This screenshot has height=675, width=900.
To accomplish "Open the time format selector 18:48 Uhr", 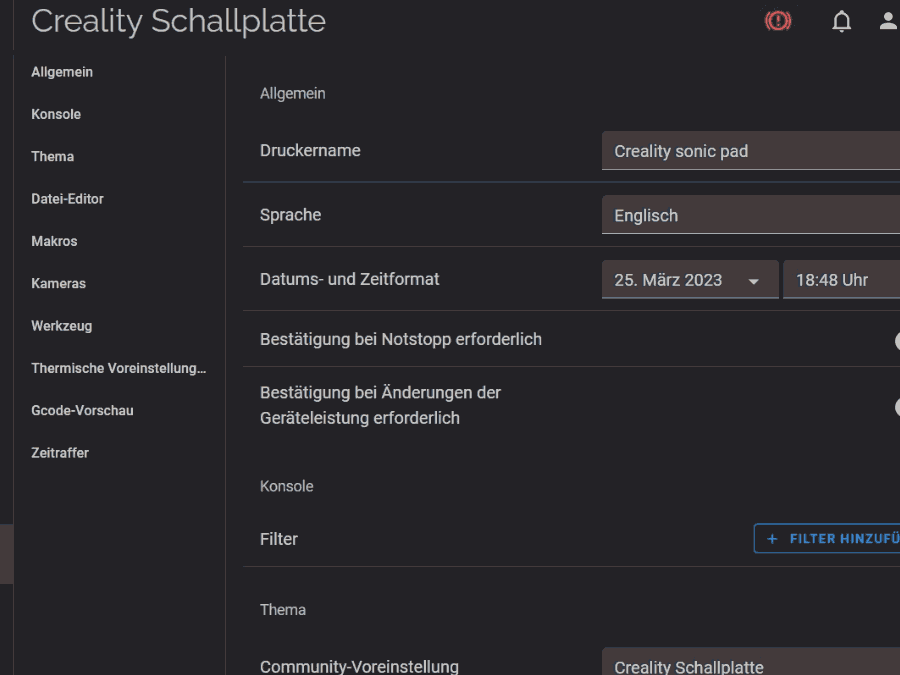I will 845,280.
